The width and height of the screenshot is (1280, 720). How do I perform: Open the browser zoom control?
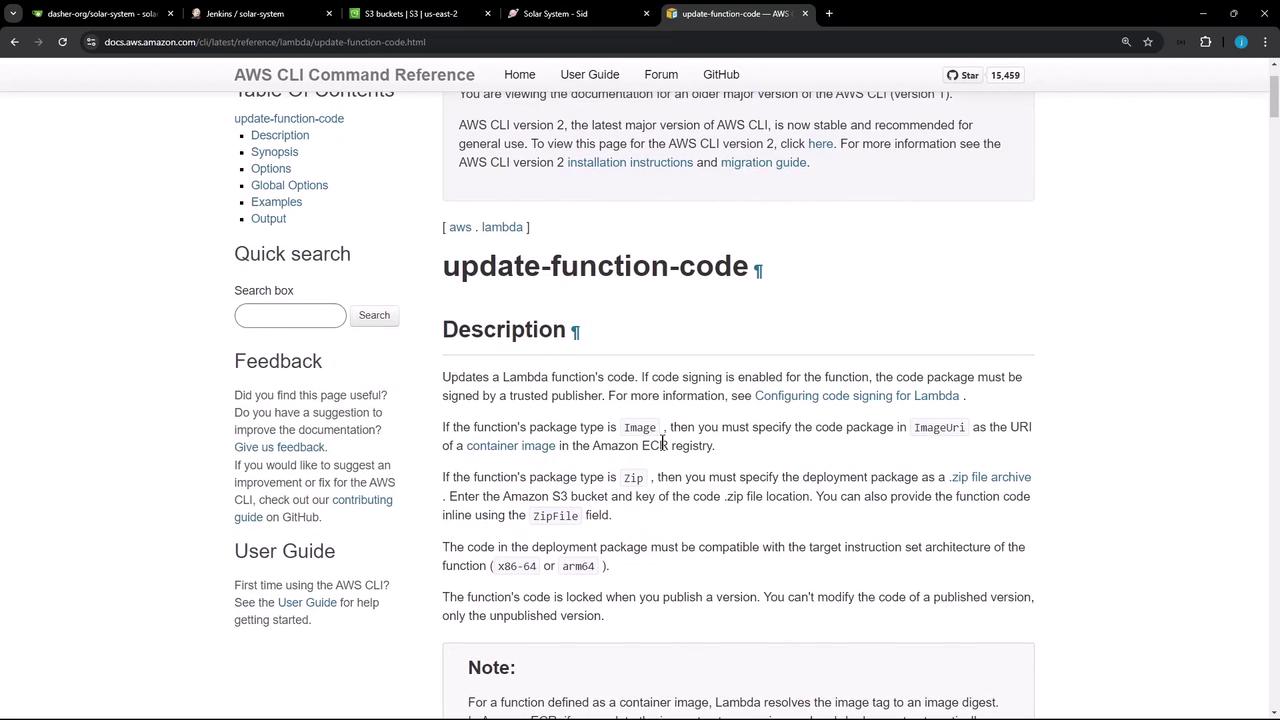1126,42
